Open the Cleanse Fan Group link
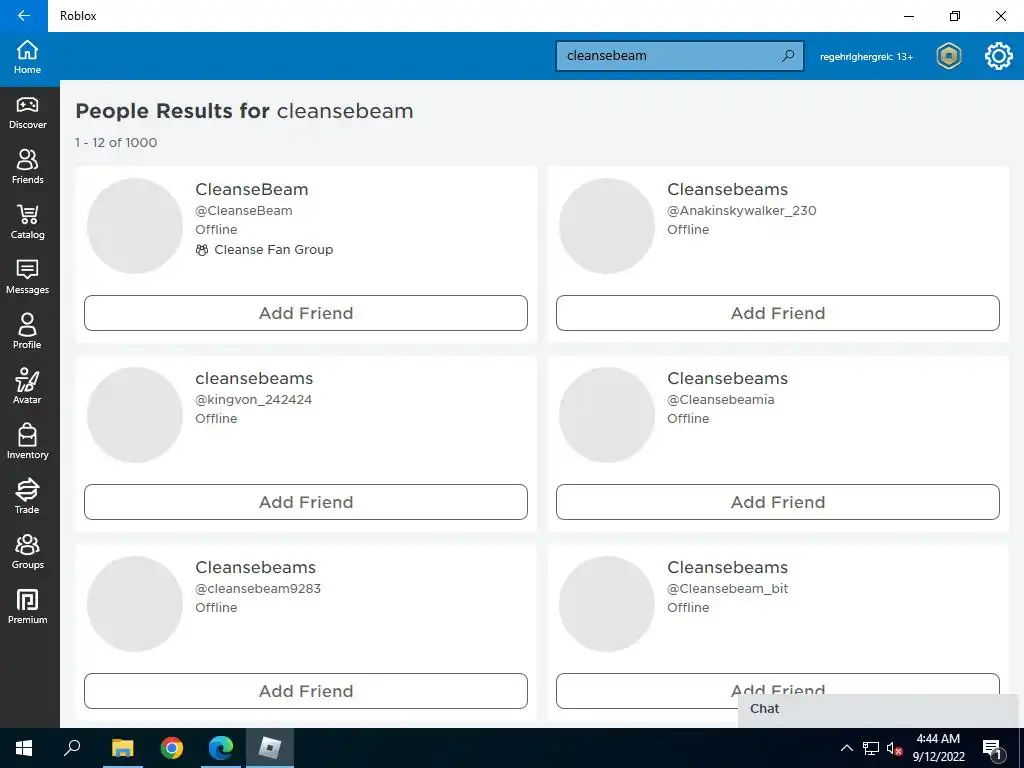The width and height of the screenshot is (1024, 768). point(264,249)
